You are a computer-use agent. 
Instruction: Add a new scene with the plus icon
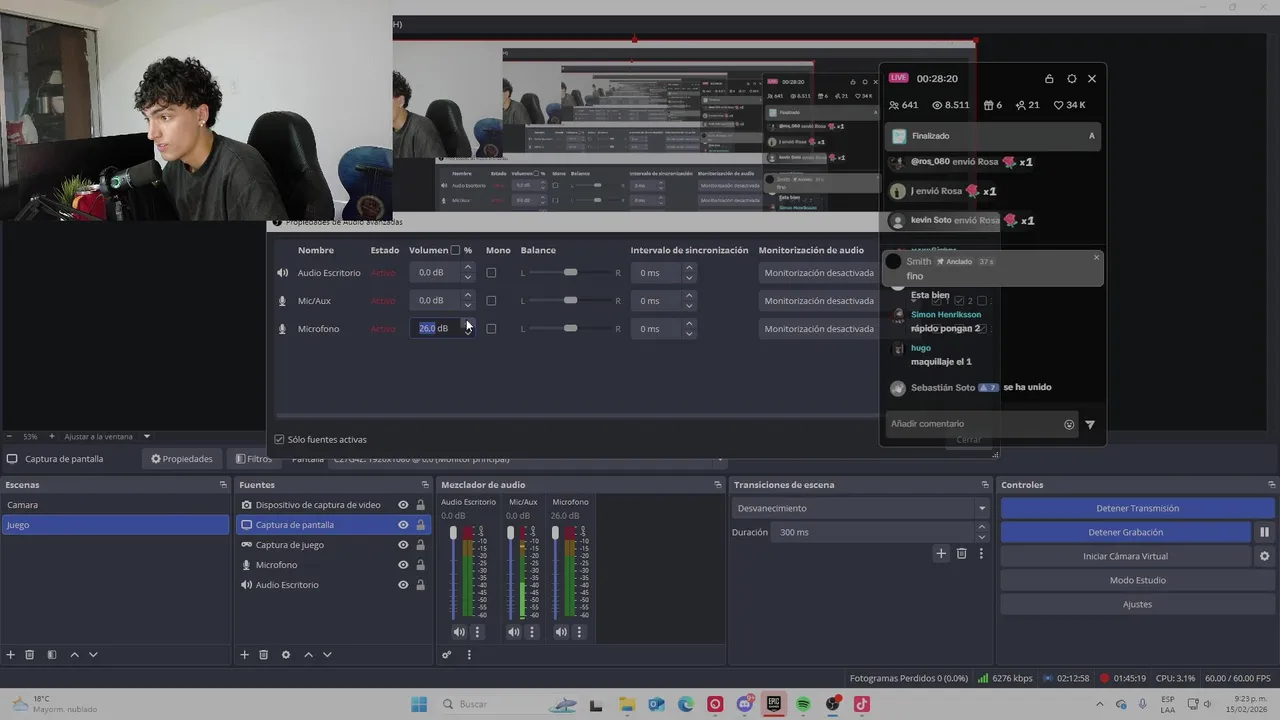(x=11, y=655)
